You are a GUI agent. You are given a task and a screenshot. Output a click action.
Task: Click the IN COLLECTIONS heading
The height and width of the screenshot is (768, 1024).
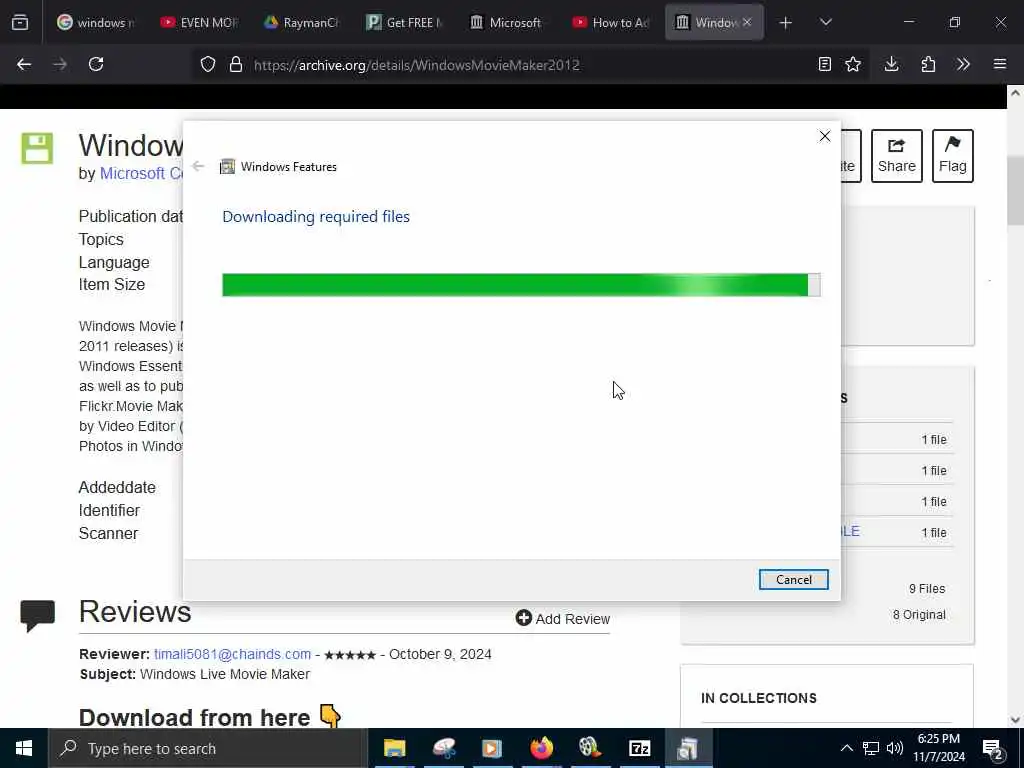pos(759,698)
